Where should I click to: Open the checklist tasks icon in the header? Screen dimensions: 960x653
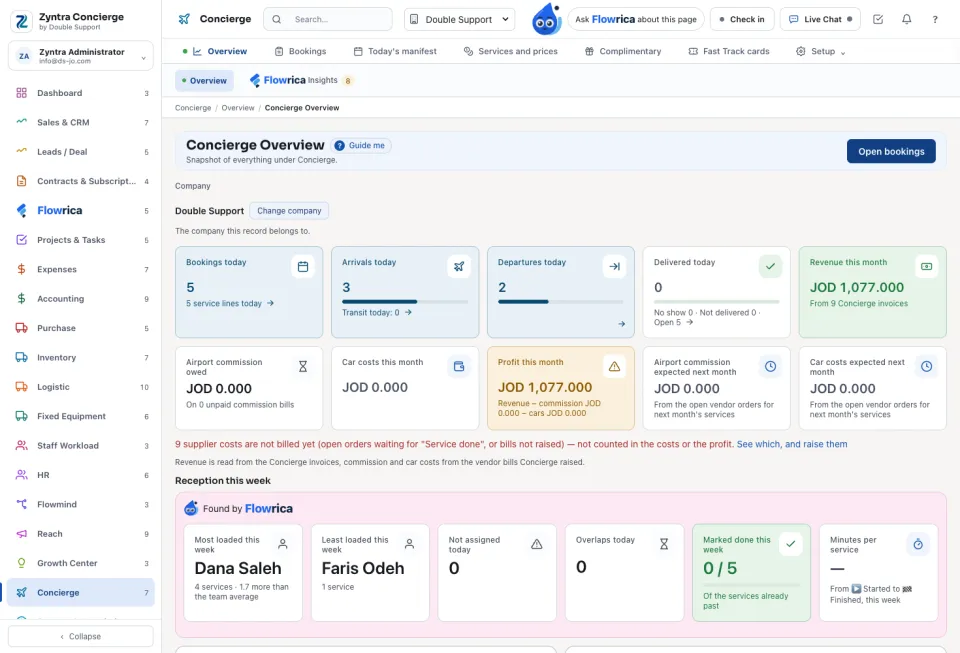[878, 20]
